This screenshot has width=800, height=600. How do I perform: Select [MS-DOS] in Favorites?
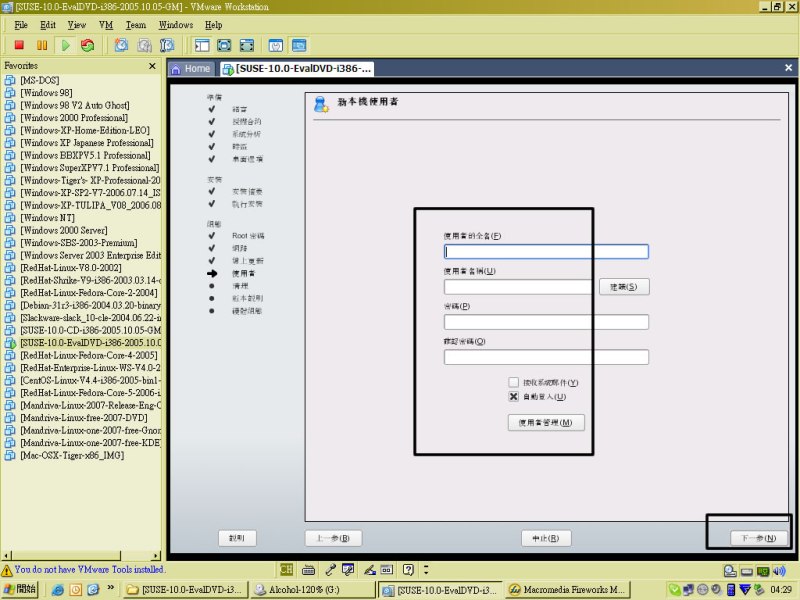[39, 80]
